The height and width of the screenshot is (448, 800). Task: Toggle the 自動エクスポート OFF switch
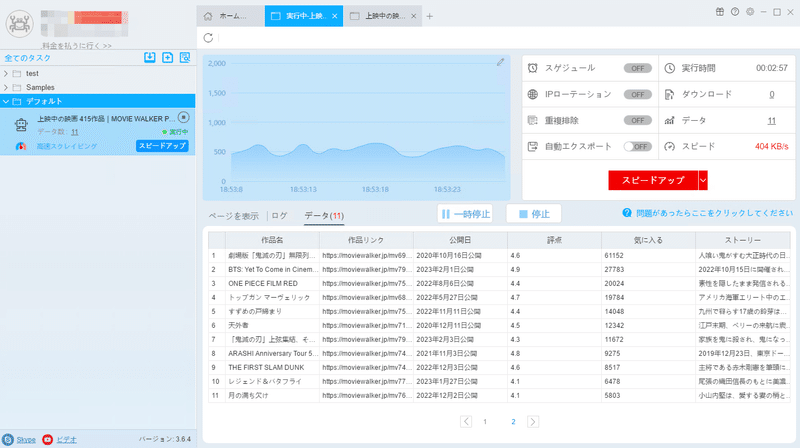(637, 146)
